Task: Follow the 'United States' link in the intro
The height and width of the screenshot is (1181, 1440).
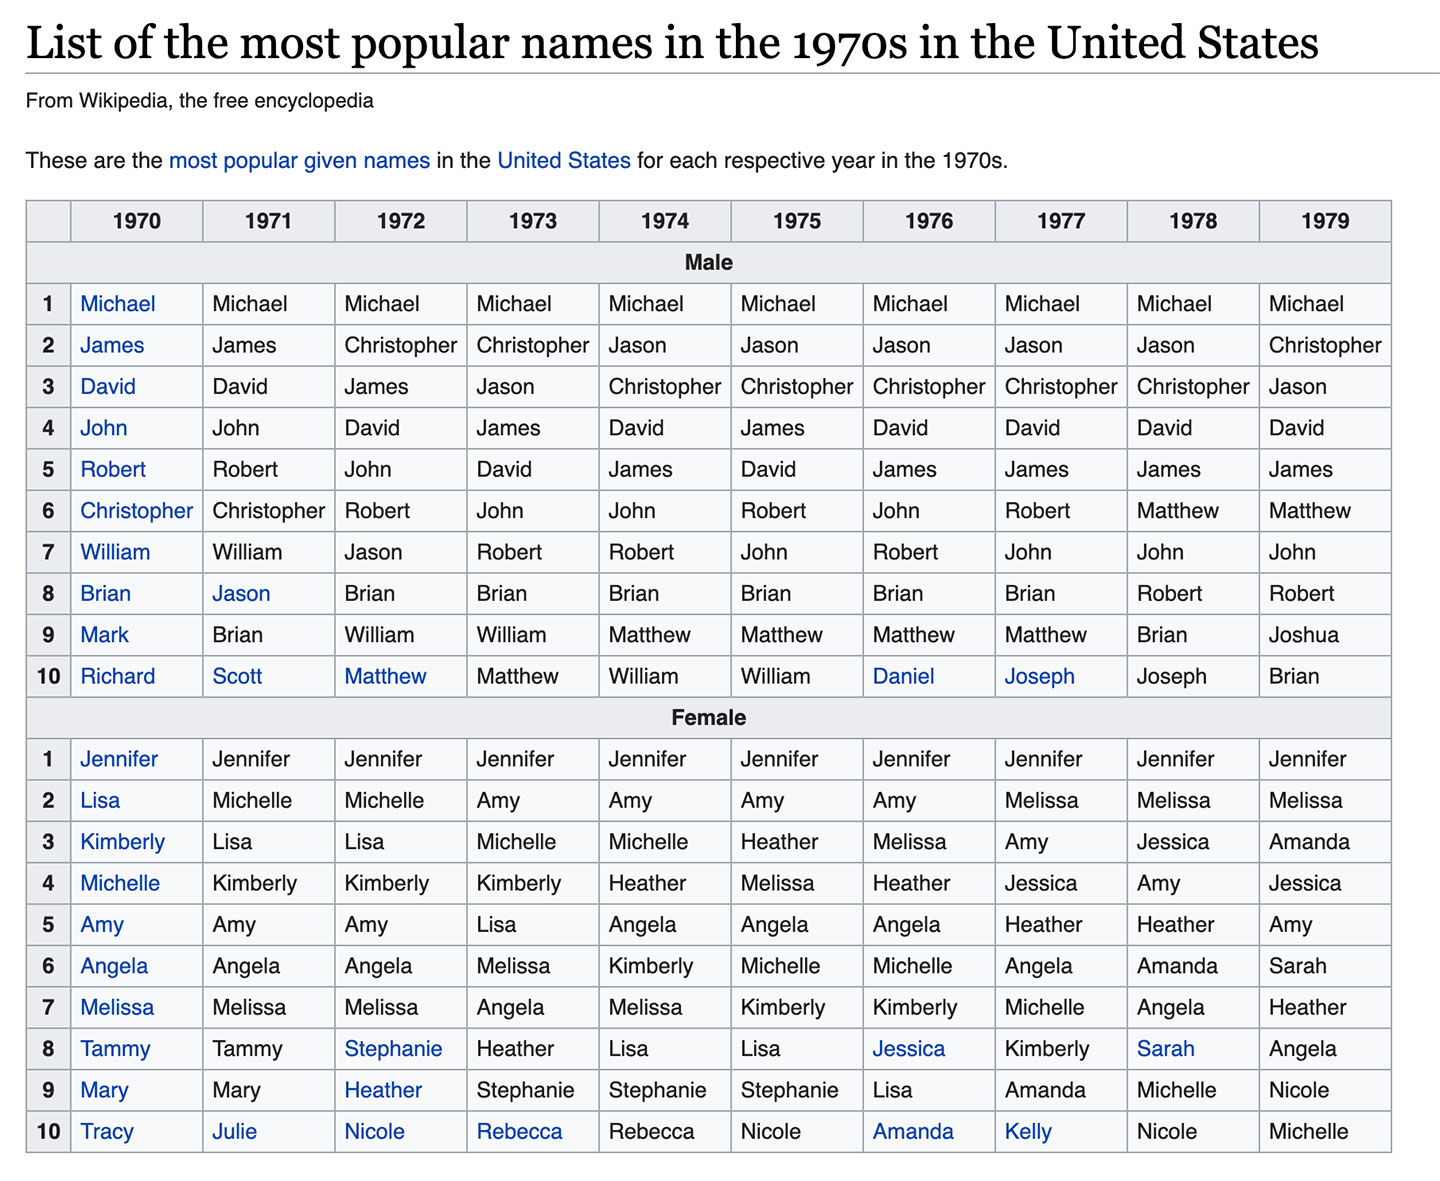Action: pyautogui.click(x=563, y=160)
